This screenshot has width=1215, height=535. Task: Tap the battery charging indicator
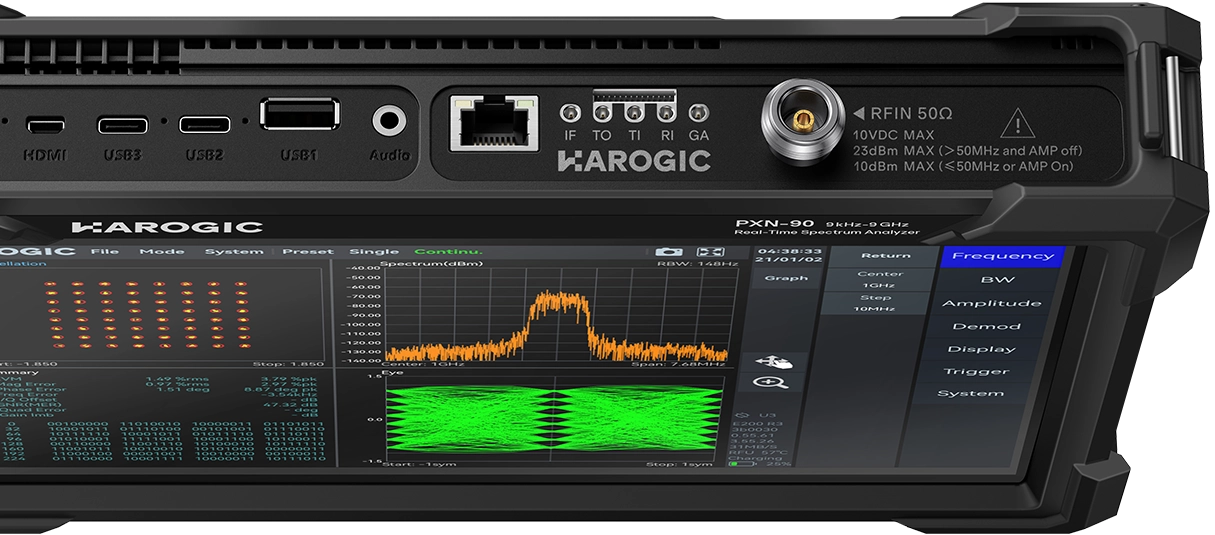(742, 463)
